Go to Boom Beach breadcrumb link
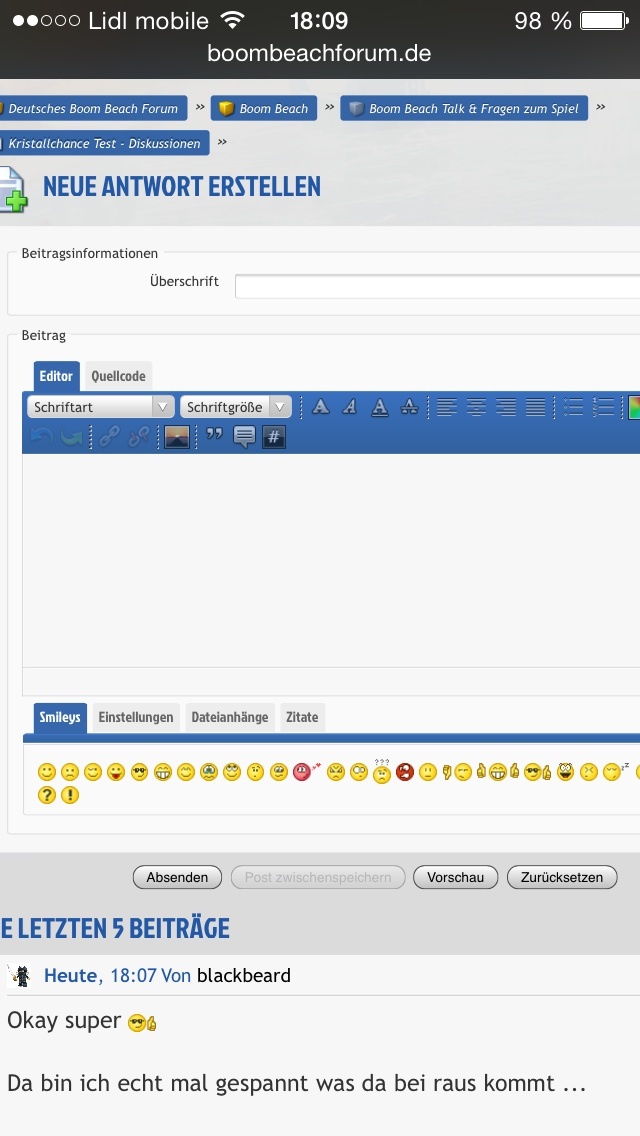 click(264, 108)
